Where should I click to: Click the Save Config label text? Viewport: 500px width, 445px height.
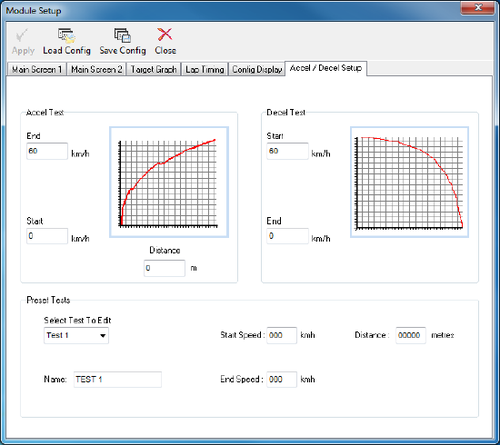coord(123,51)
